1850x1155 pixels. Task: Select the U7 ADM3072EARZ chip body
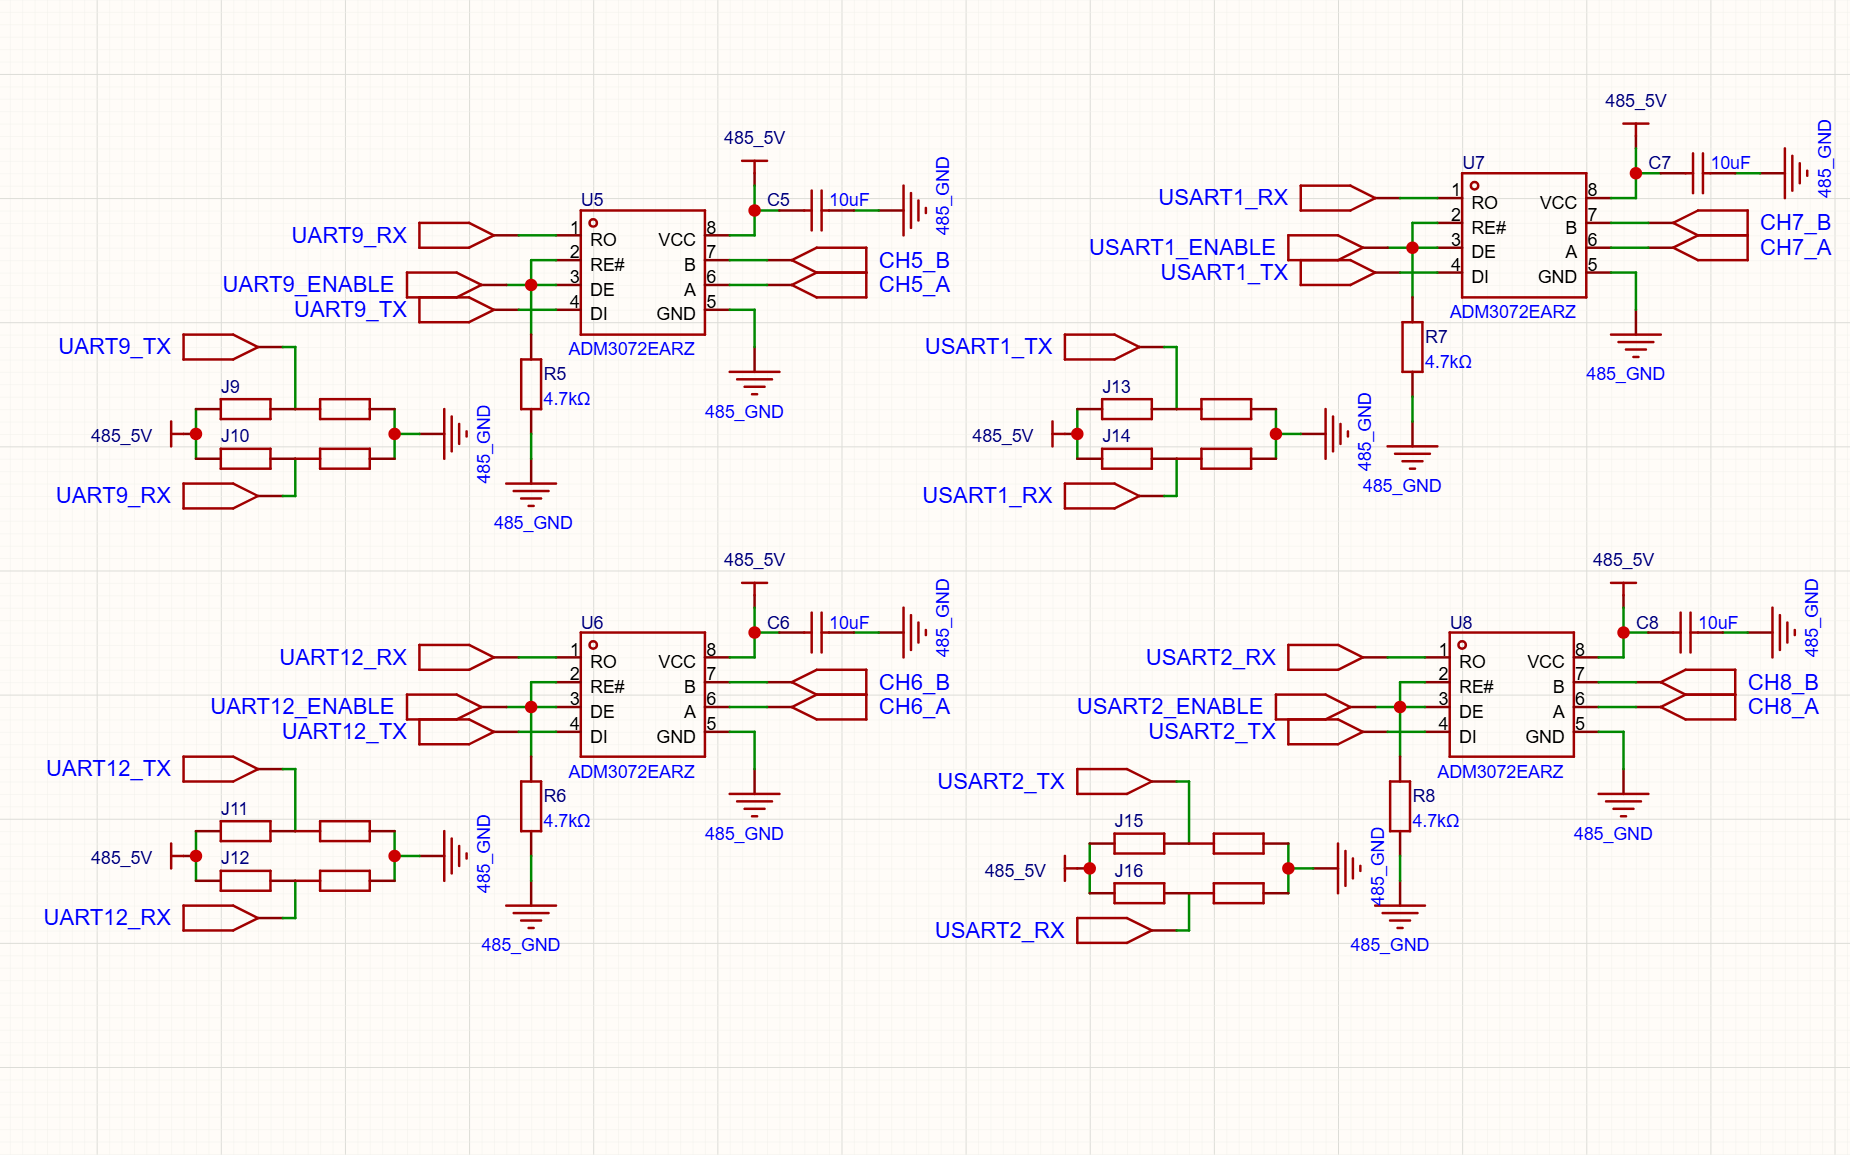[x=1524, y=235]
